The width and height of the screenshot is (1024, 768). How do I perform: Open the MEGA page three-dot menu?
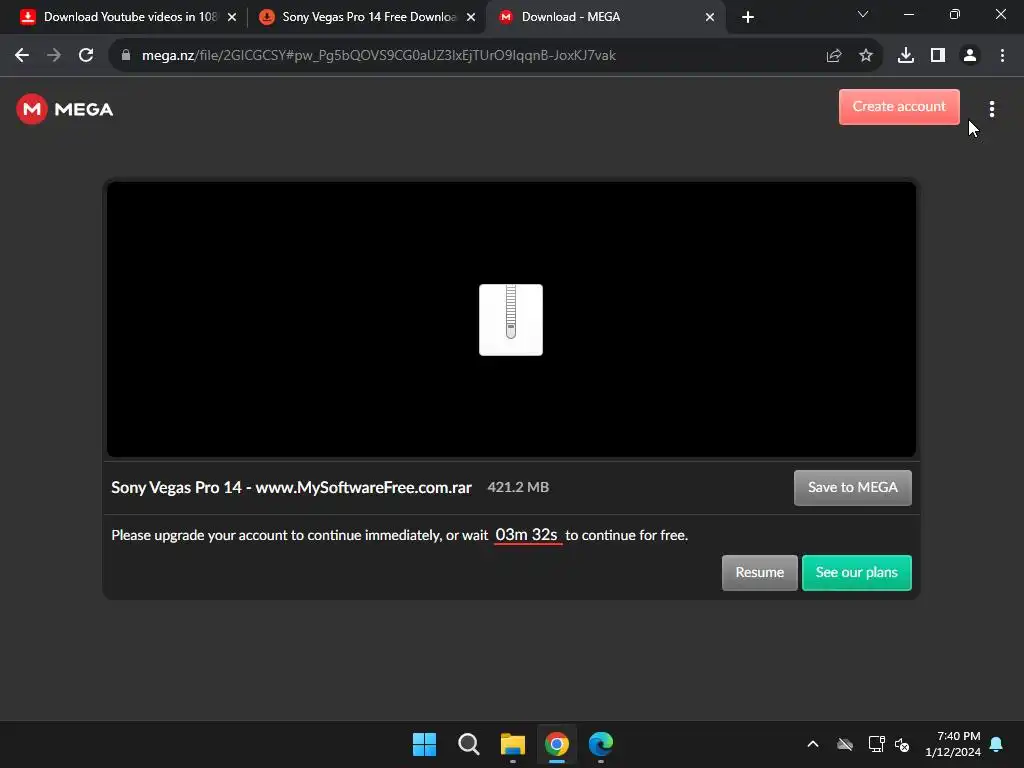991,109
